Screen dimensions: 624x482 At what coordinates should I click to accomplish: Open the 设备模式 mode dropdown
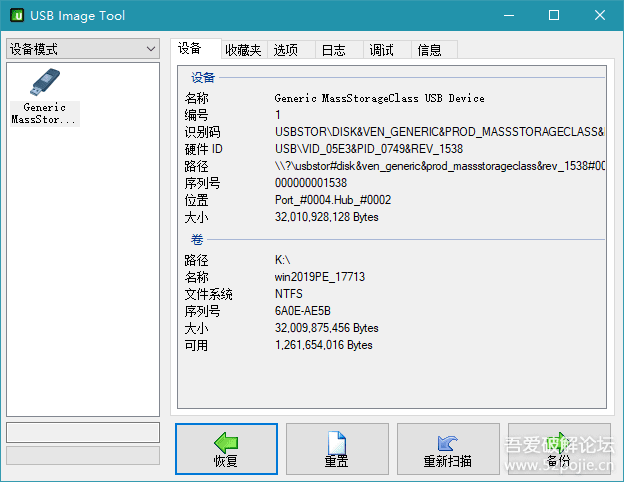[83, 49]
